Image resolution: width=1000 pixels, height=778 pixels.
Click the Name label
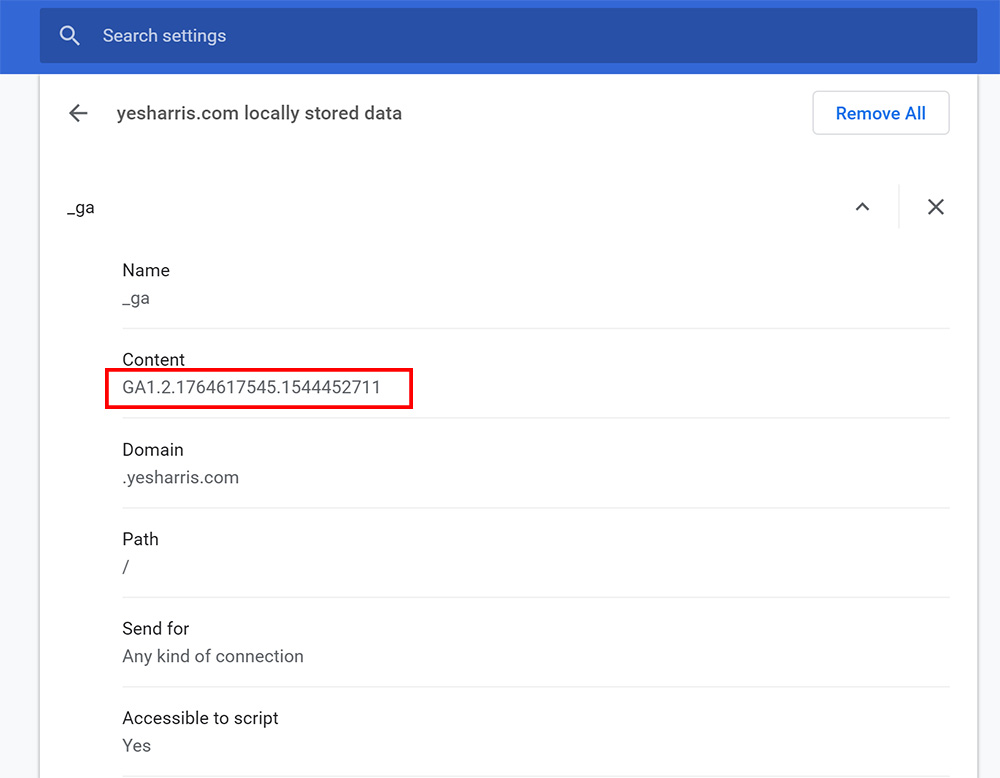tap(146, 270)
